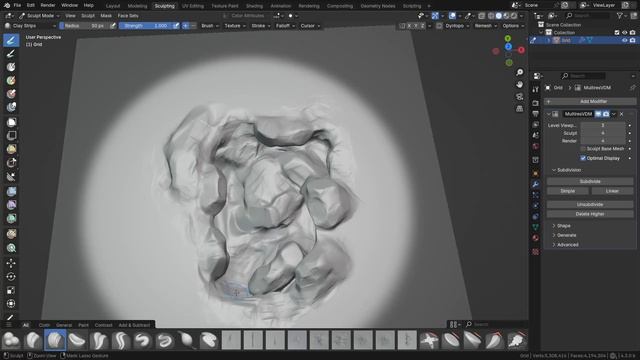This screenshot has height=360, width=640.
Task: Toggle Collection exclude checkbox in outliner
Action: (617, 32)
